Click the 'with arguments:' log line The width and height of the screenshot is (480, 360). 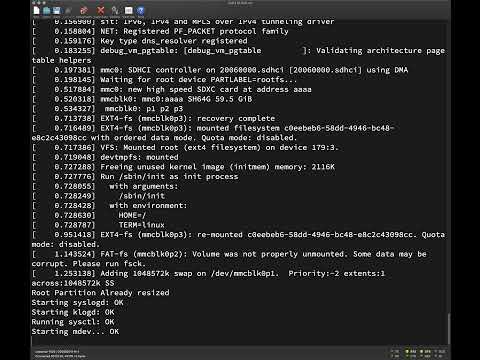coord(105,186)
